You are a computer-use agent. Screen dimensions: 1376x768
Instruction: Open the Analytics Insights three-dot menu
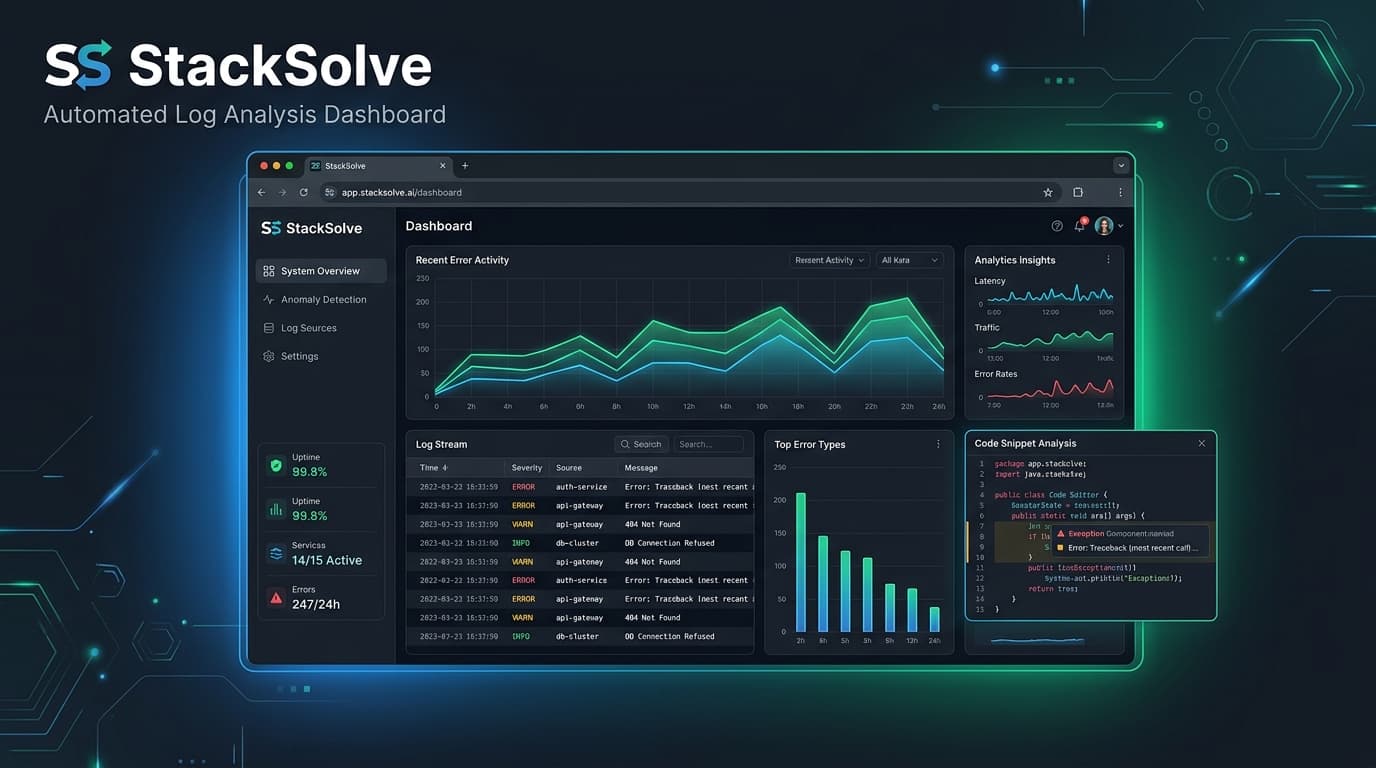(x=1108, y=260)
